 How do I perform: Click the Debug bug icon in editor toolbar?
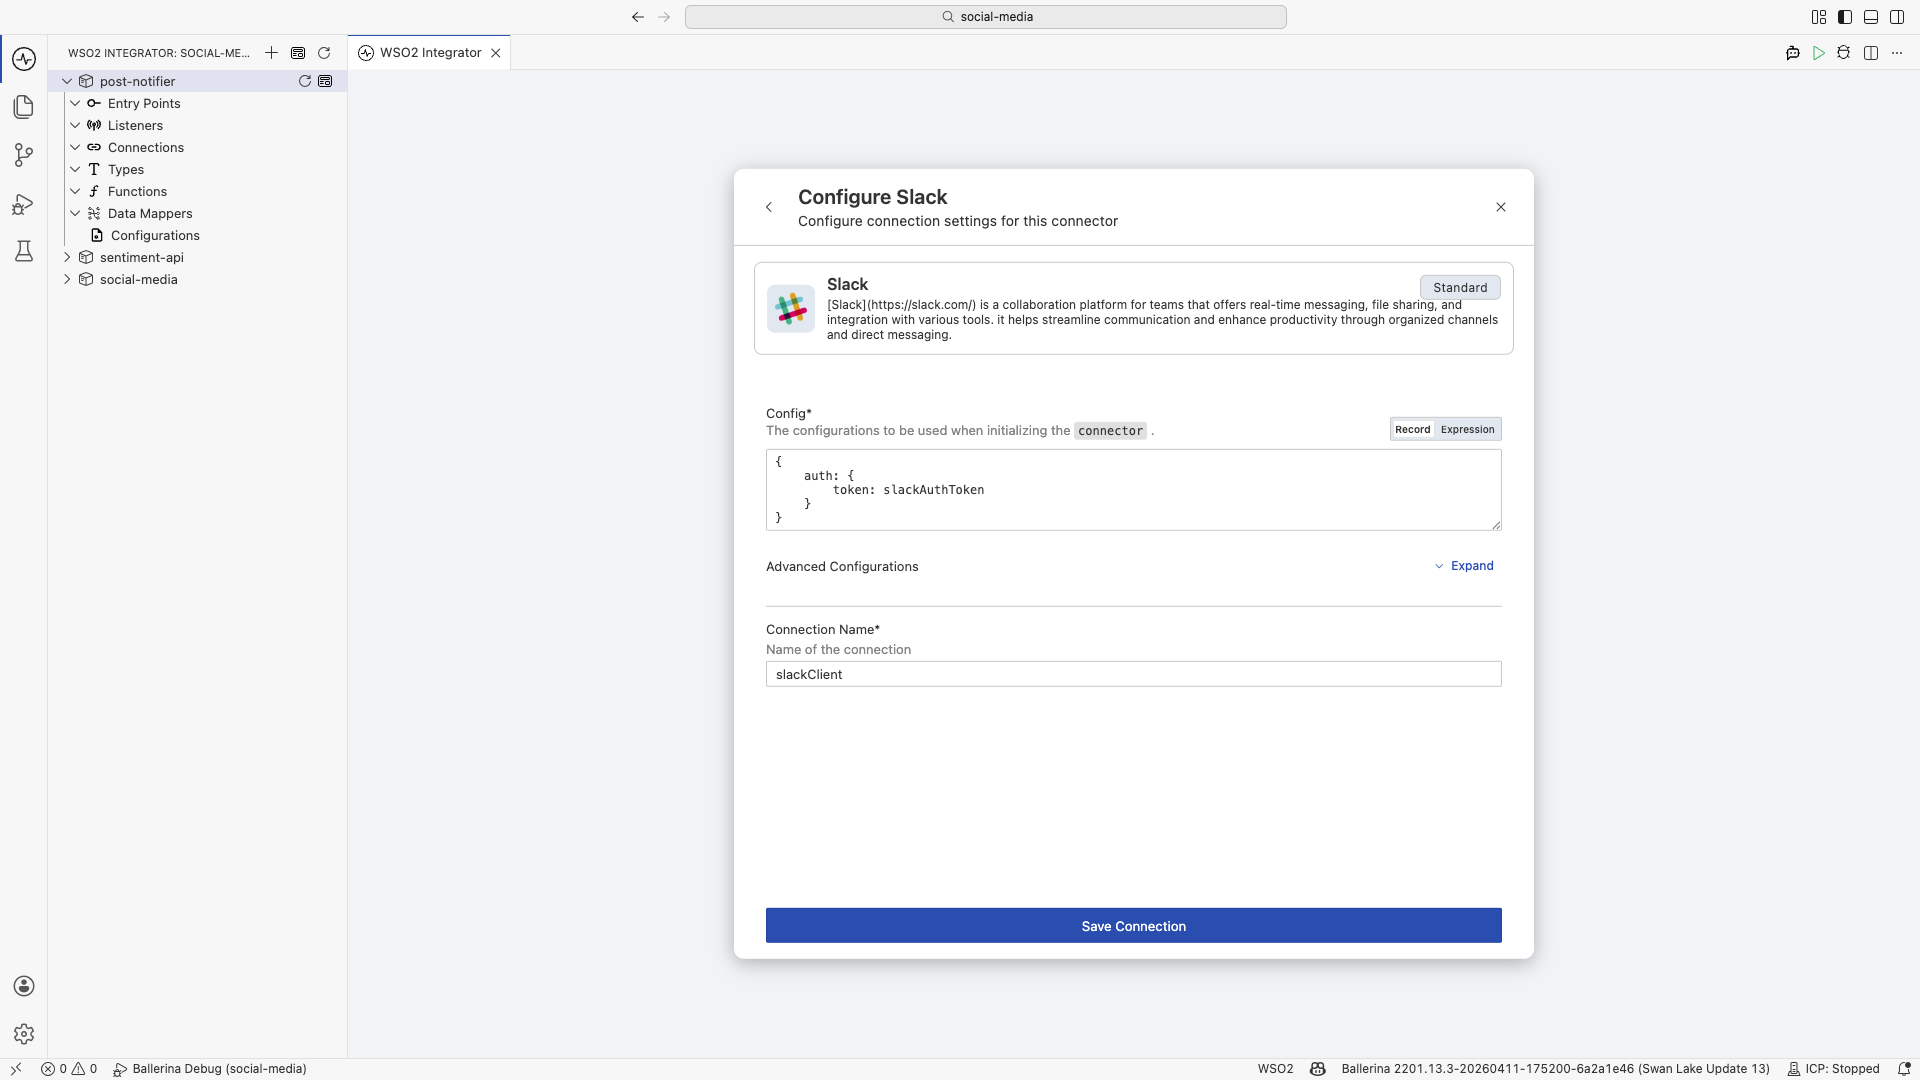1844,53
